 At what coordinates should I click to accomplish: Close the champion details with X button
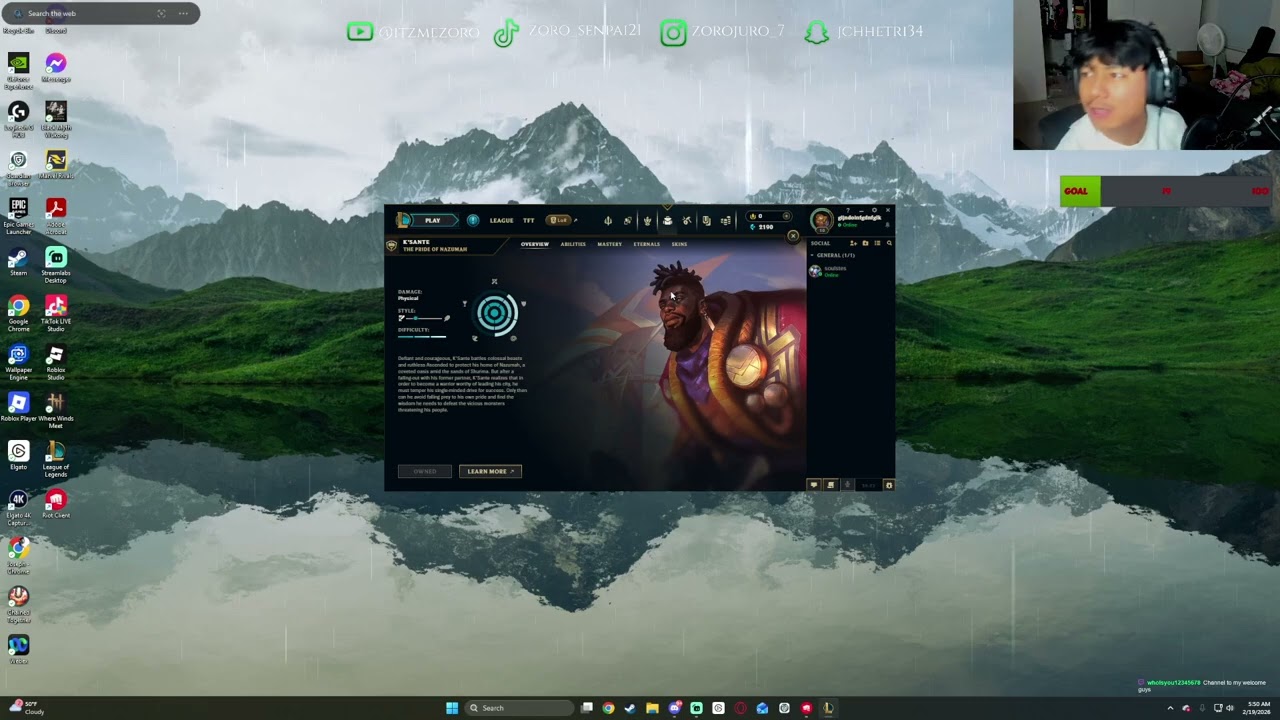pyautogui.click(x=793, y=236)
